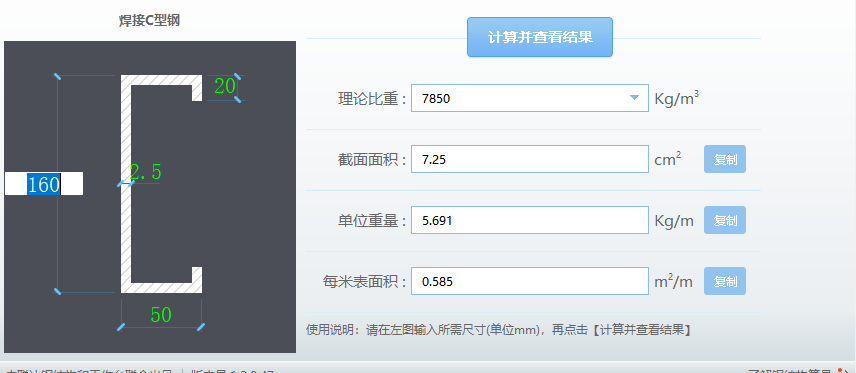Edit the flange width dimension value 50
Screen dimensions: 856x373
161,315
